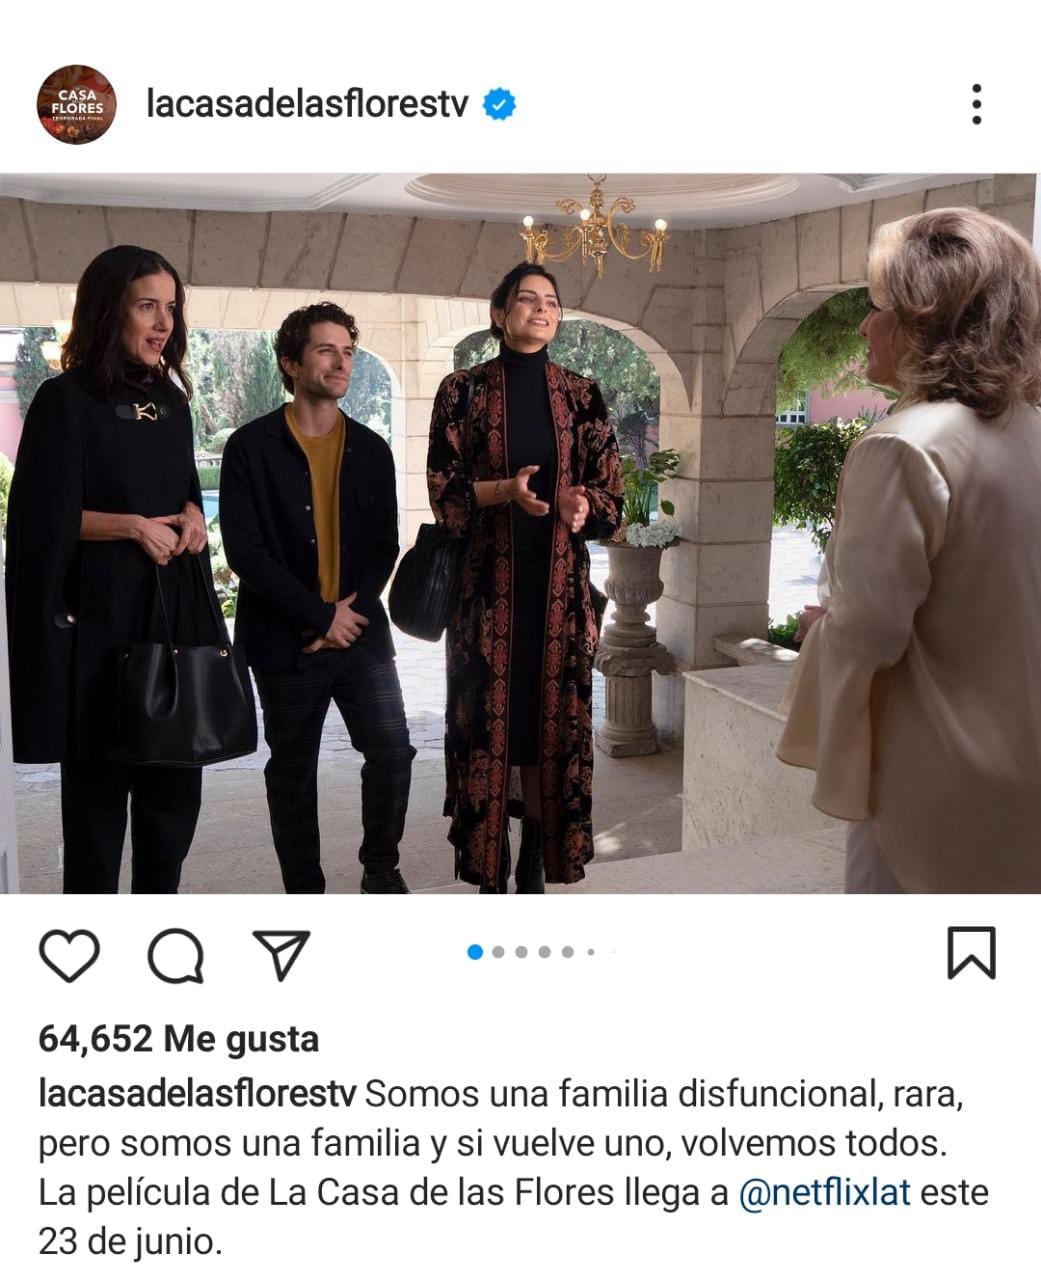Share the post with the paper plane icon

[x=281, y=955]
